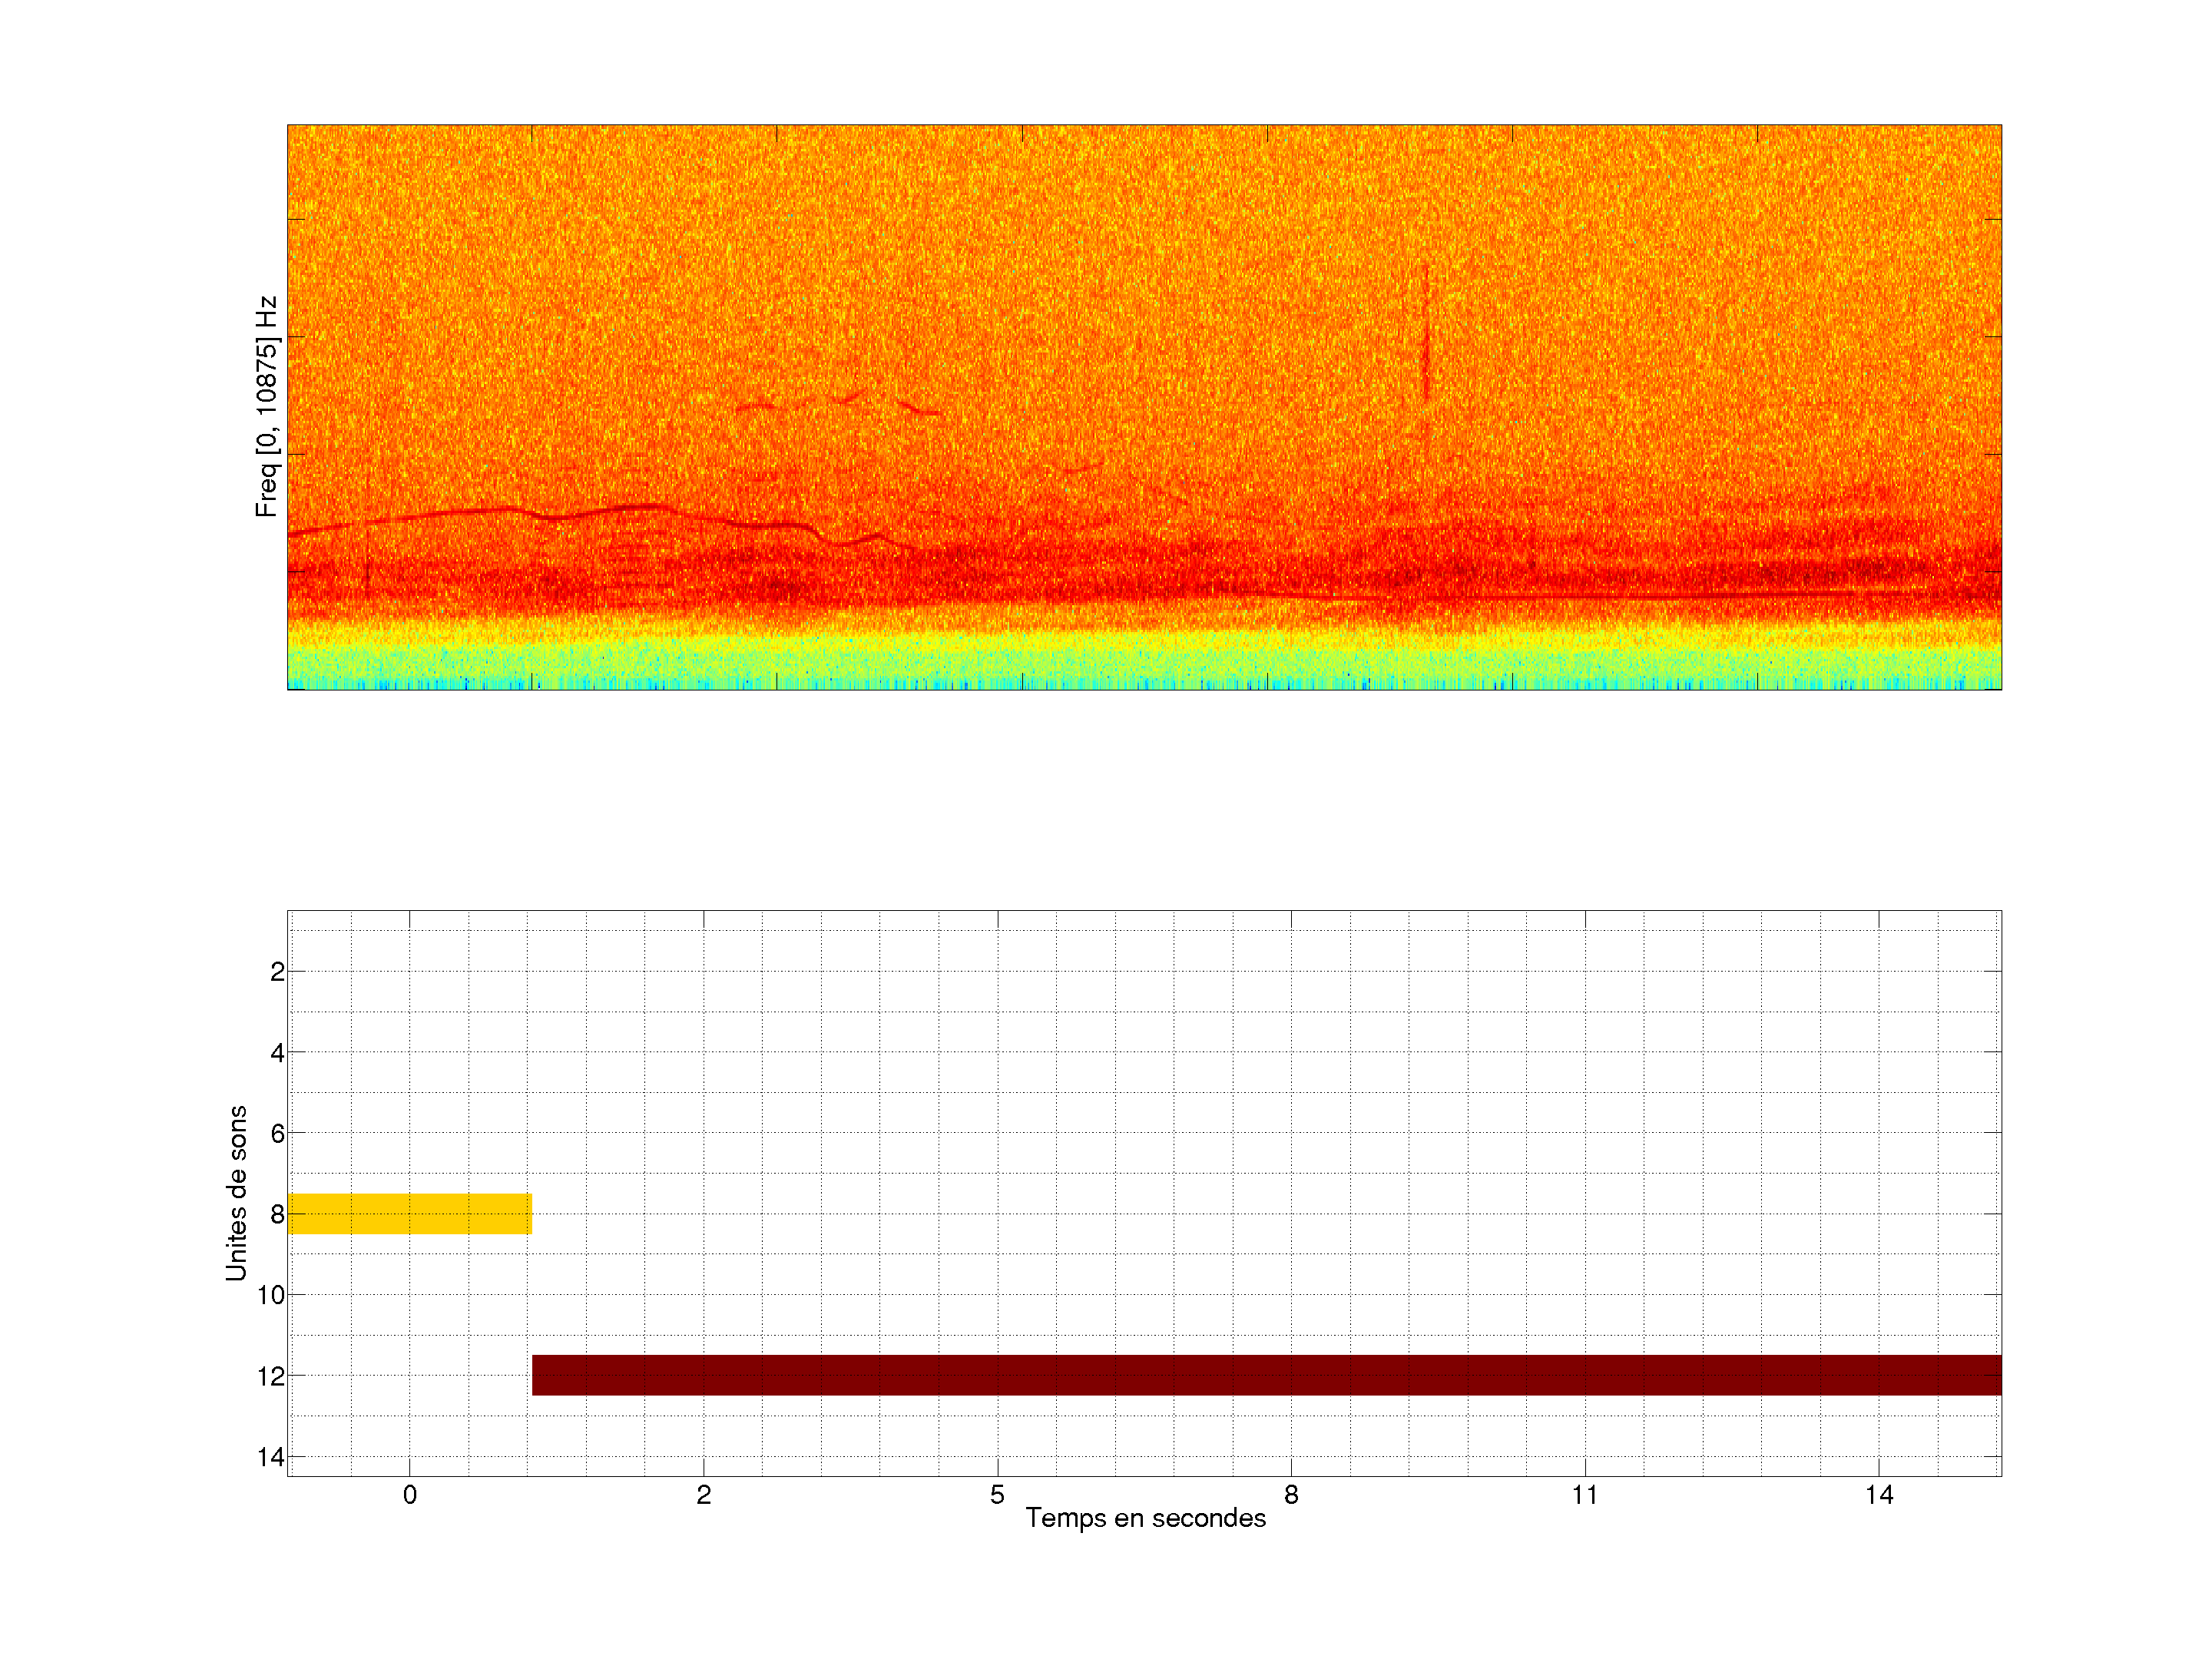Image resolution: width=2212 pixels, height=1659 pixels.
Task: Click x-axis tick label 5
Action: [997, 1495]
